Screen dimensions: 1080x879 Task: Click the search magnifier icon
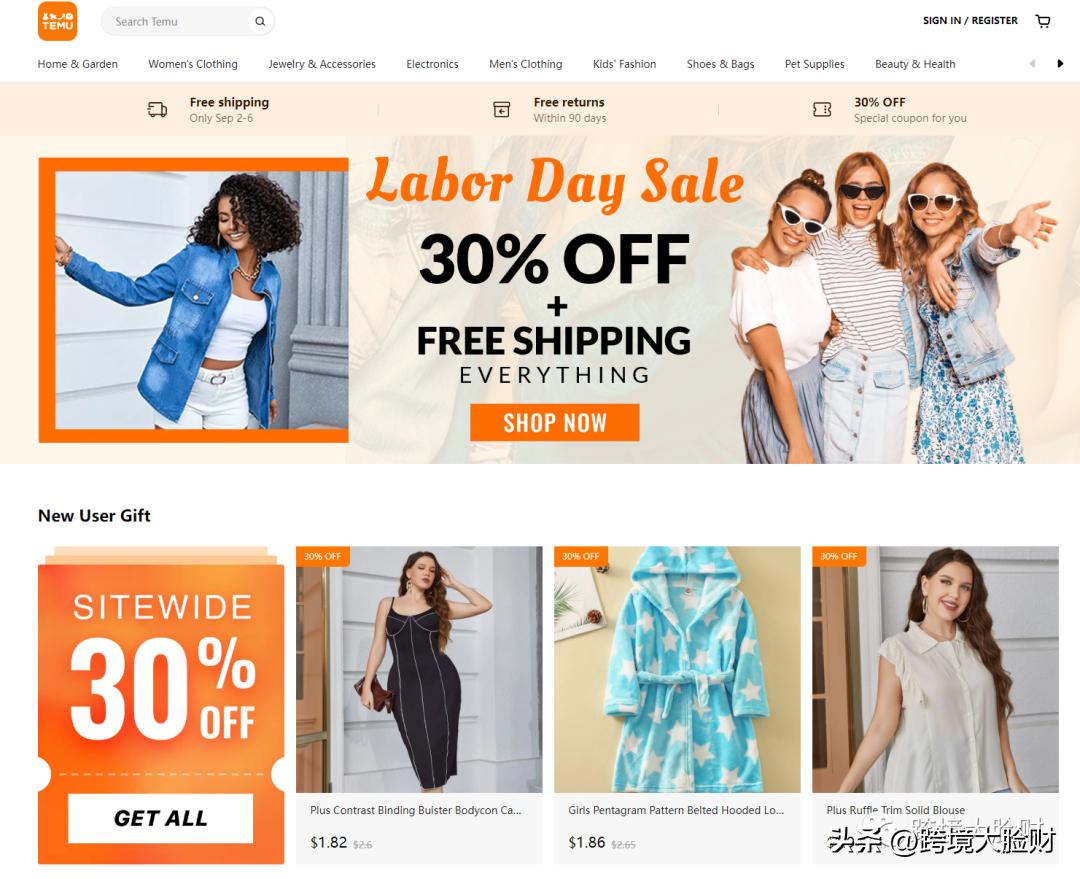point(260,21)
